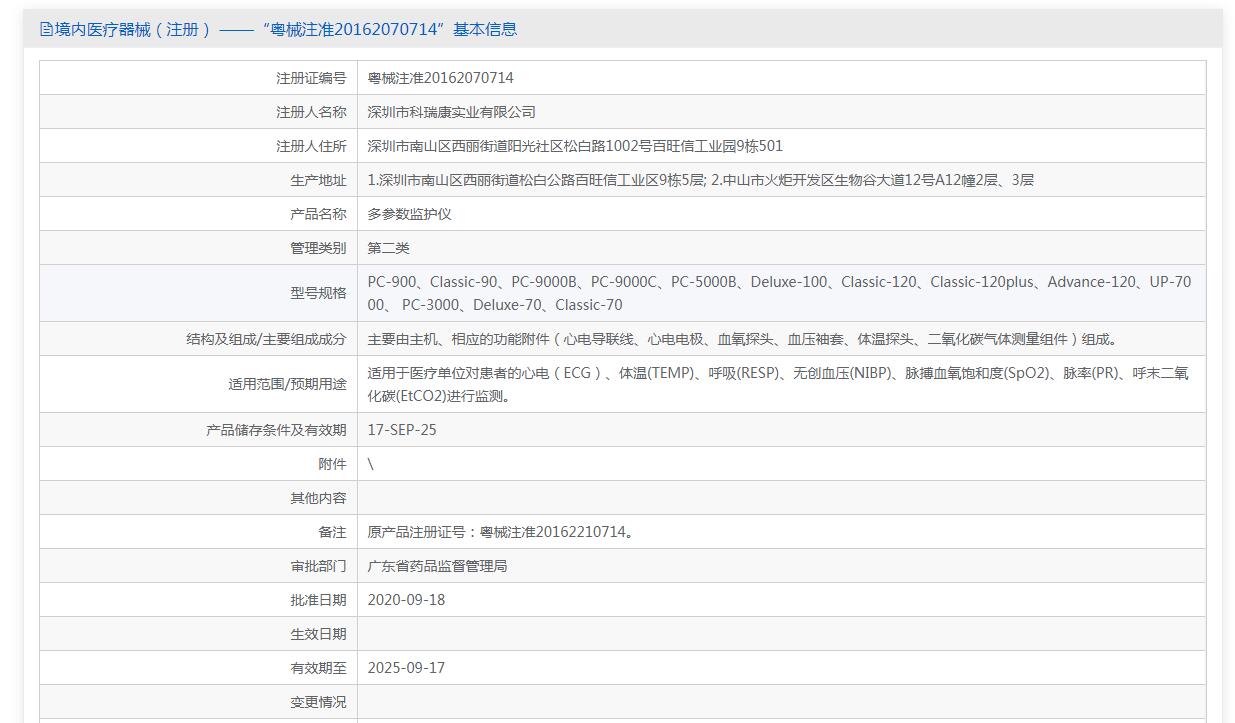Click the label '批准日期'
The height and width of the screenshot is (723, 1235).
pyautogui.click(x=318, y=600)
